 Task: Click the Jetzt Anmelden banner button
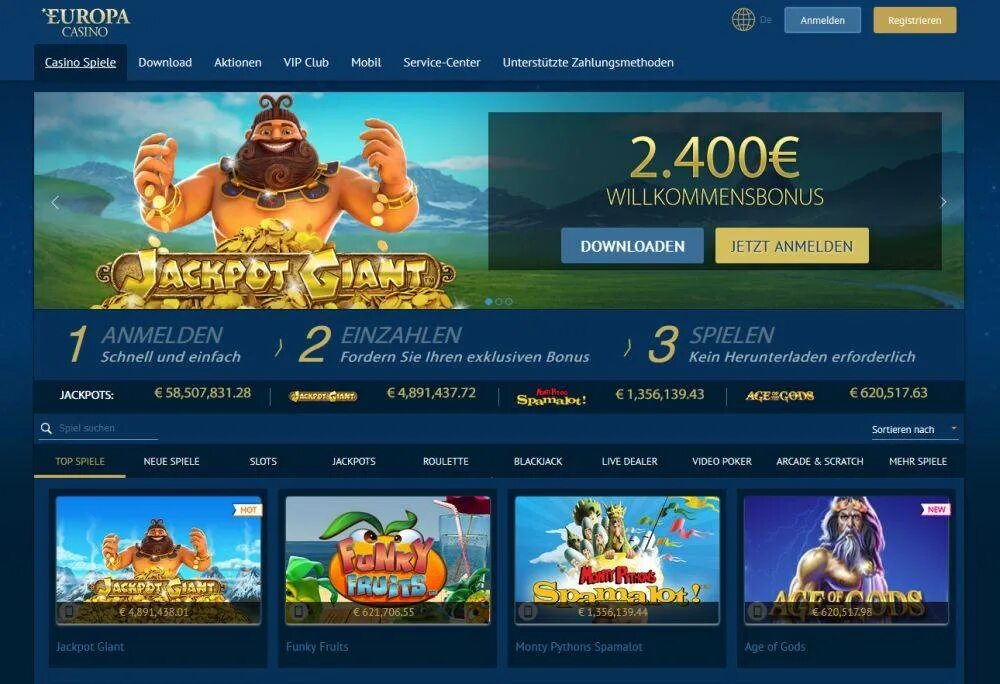(791, 246)
